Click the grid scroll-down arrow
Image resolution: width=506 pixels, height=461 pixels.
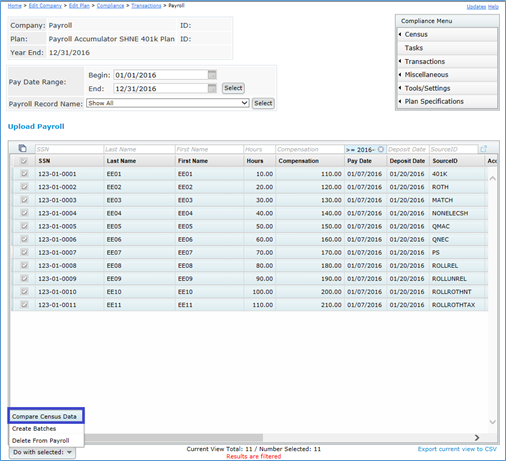[493, 422]
